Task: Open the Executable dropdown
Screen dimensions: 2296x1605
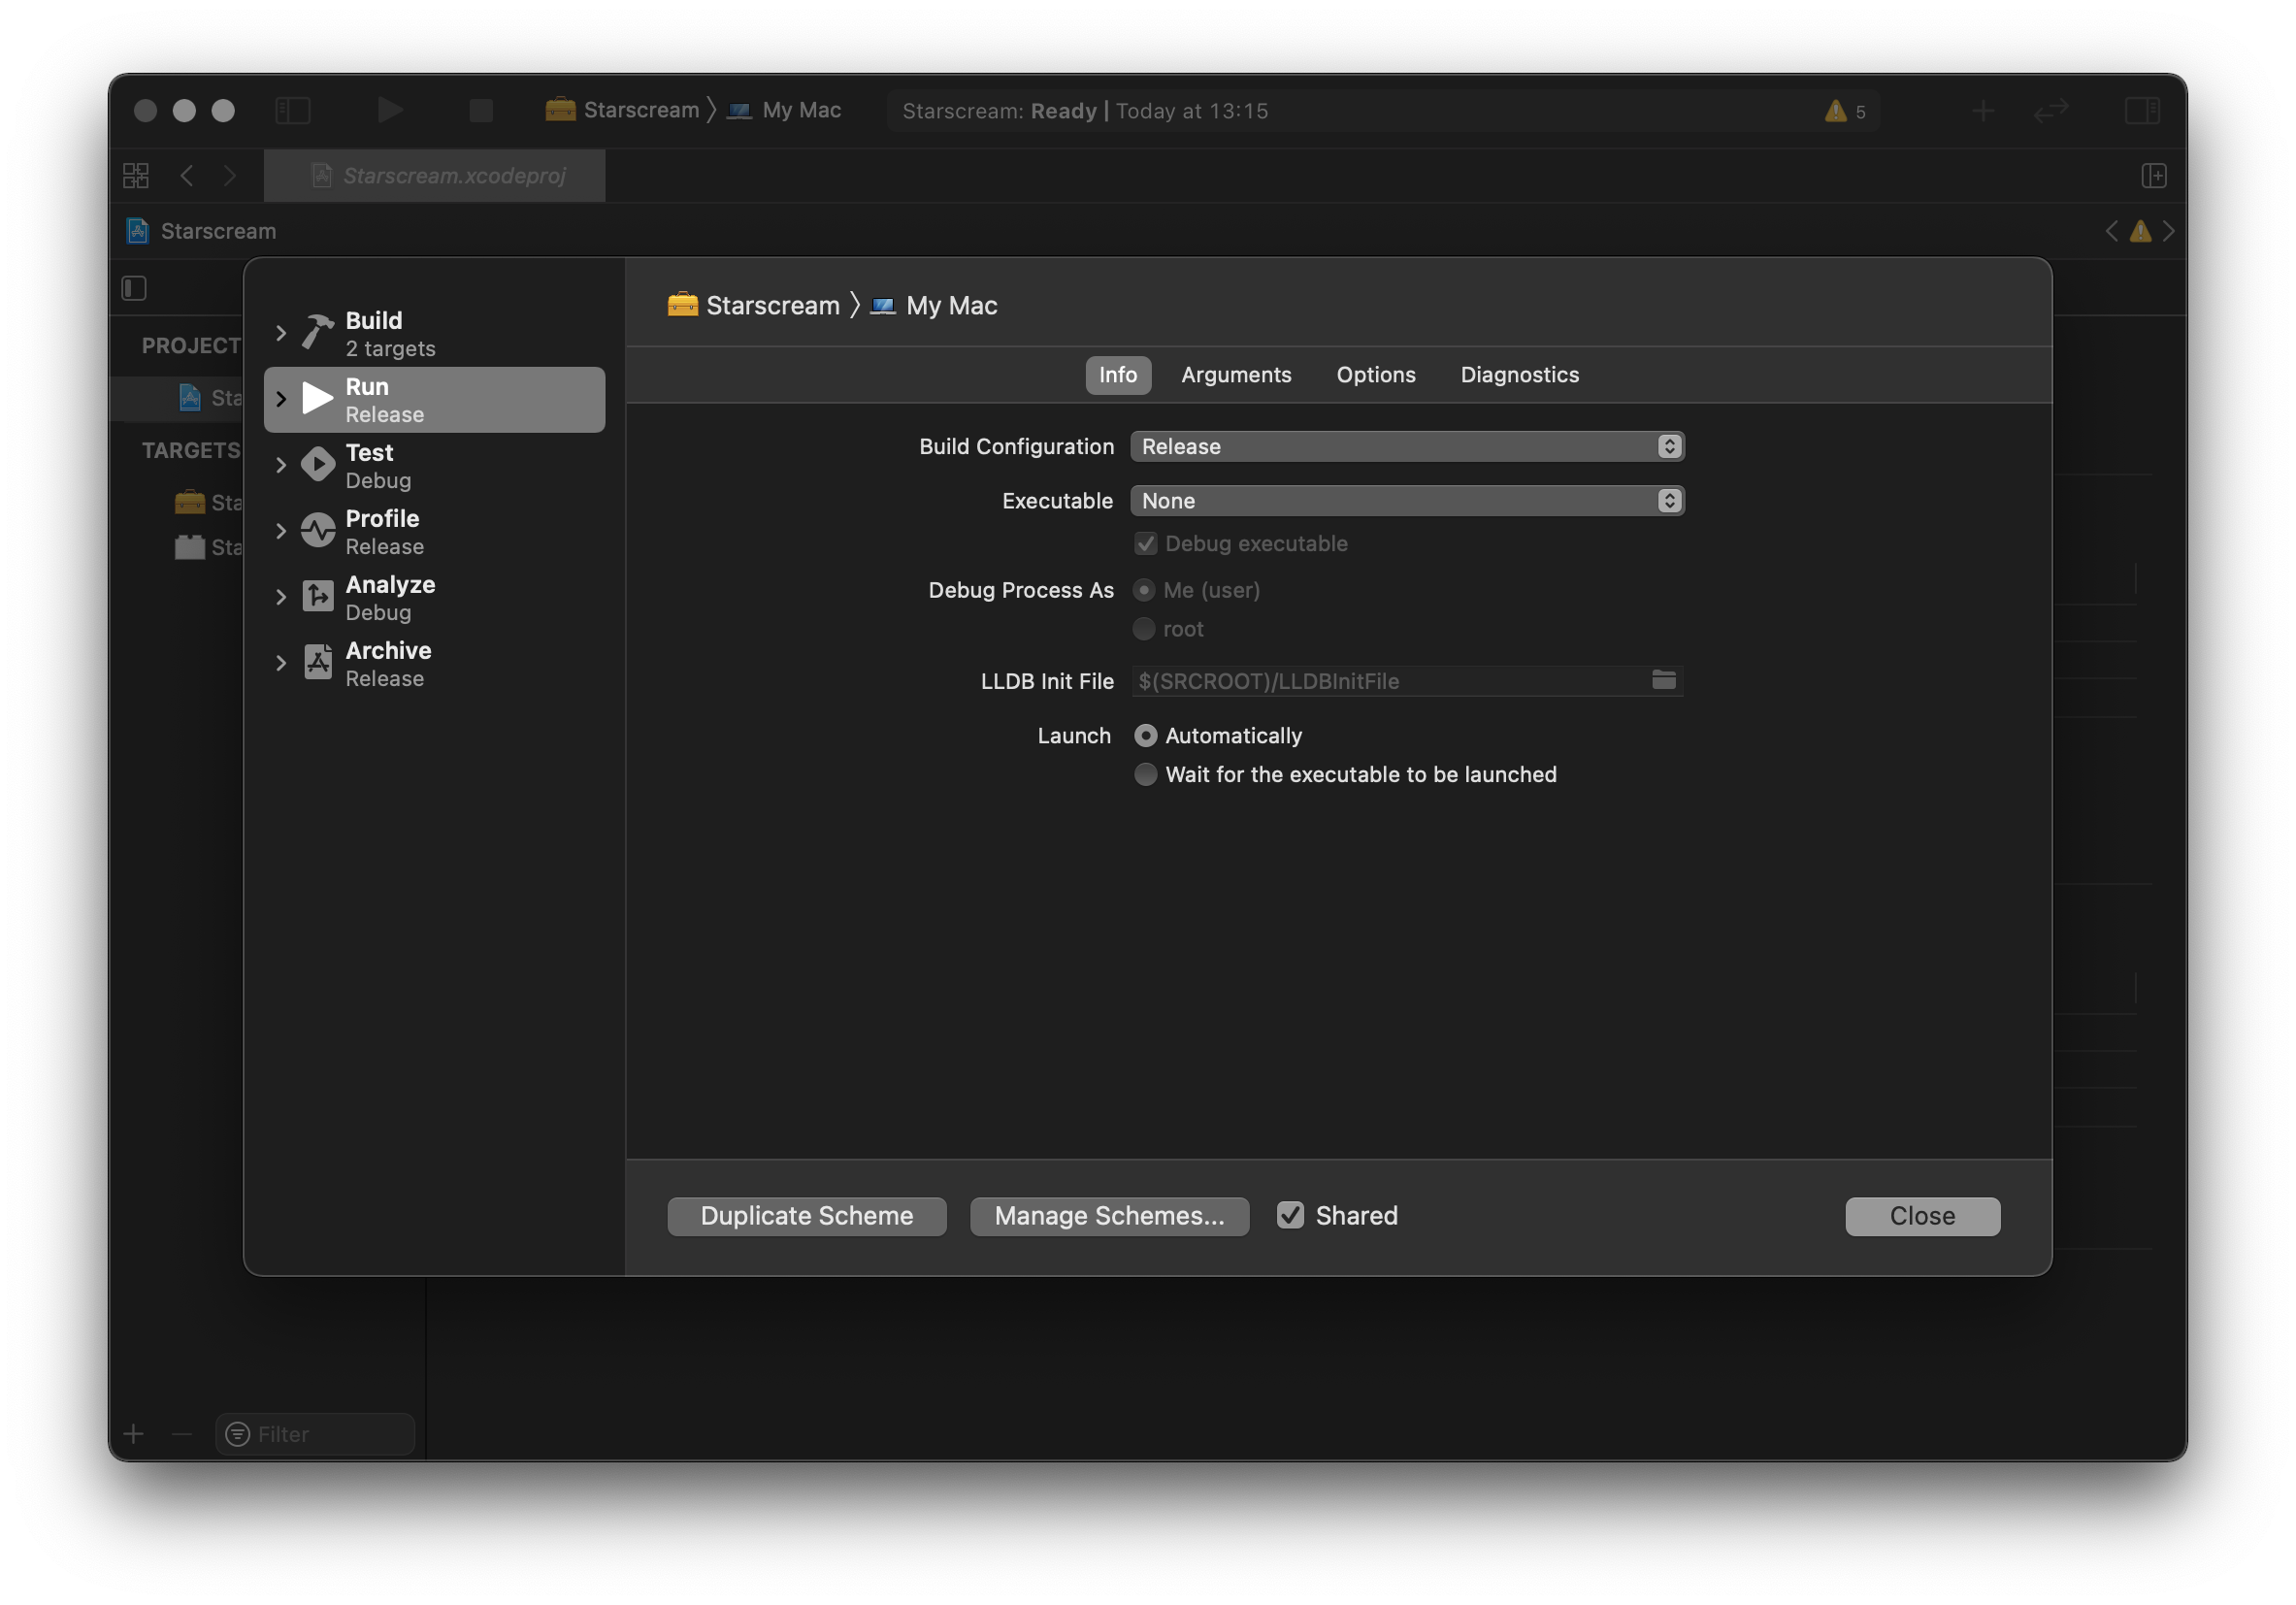Action: pyautogui.click(x=1404, y=501)
